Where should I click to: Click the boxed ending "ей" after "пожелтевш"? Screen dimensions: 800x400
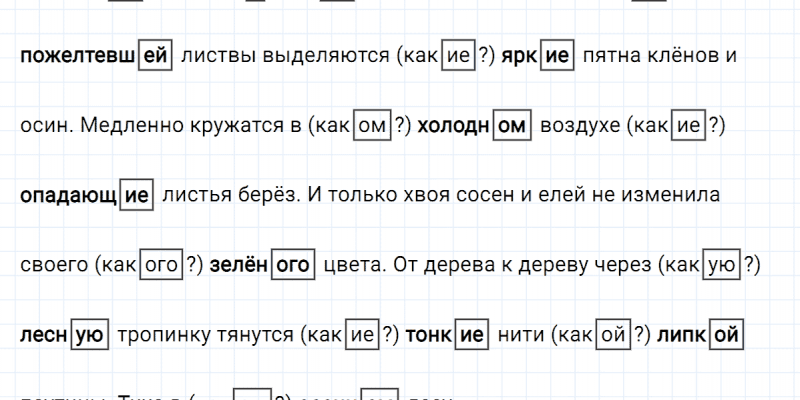coord(155,56)
